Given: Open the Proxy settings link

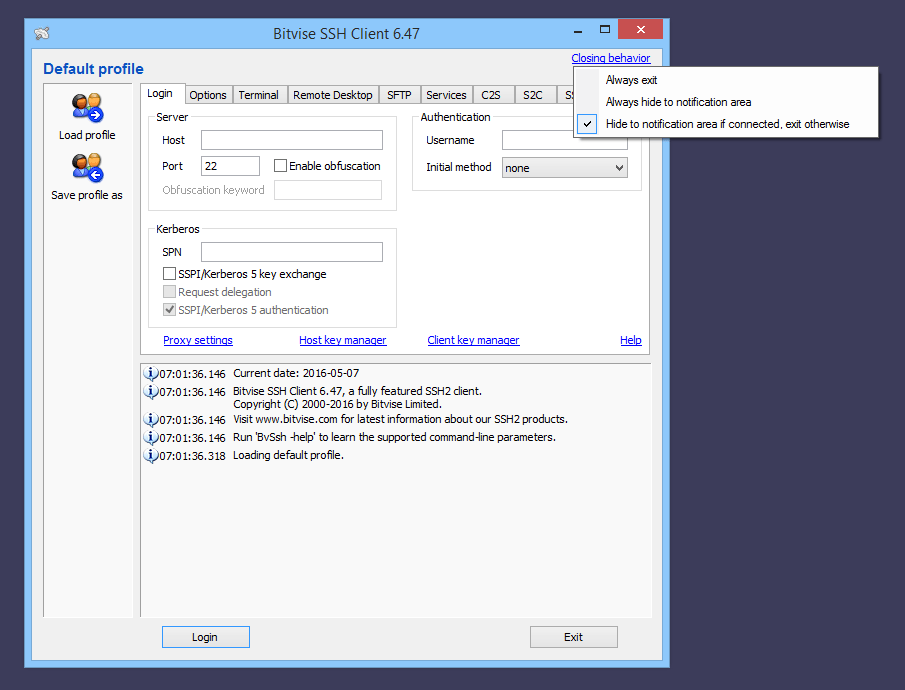Looking at the screenshot, I should tap(197, 340).
